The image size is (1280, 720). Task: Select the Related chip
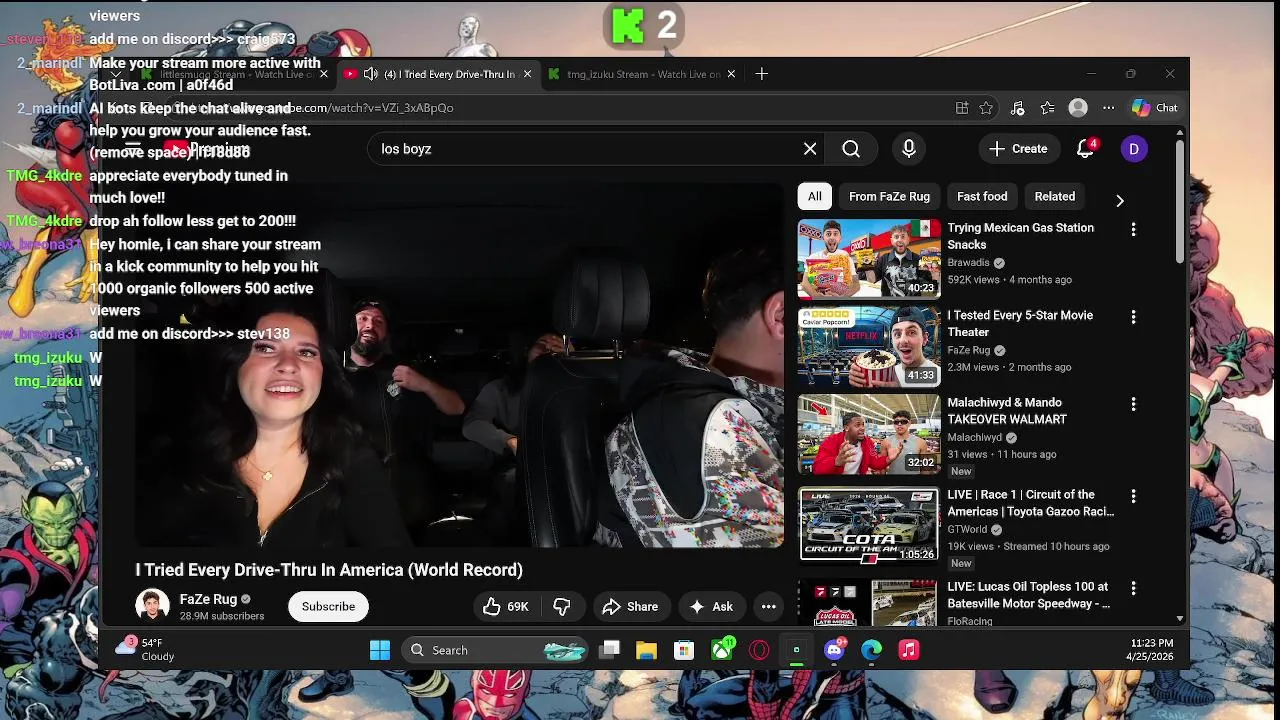point(1055,197)
